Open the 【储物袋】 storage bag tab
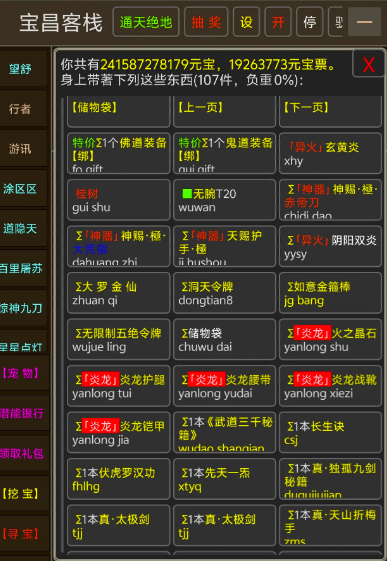This screenshot has height=561, width=387. click(118, 111)
